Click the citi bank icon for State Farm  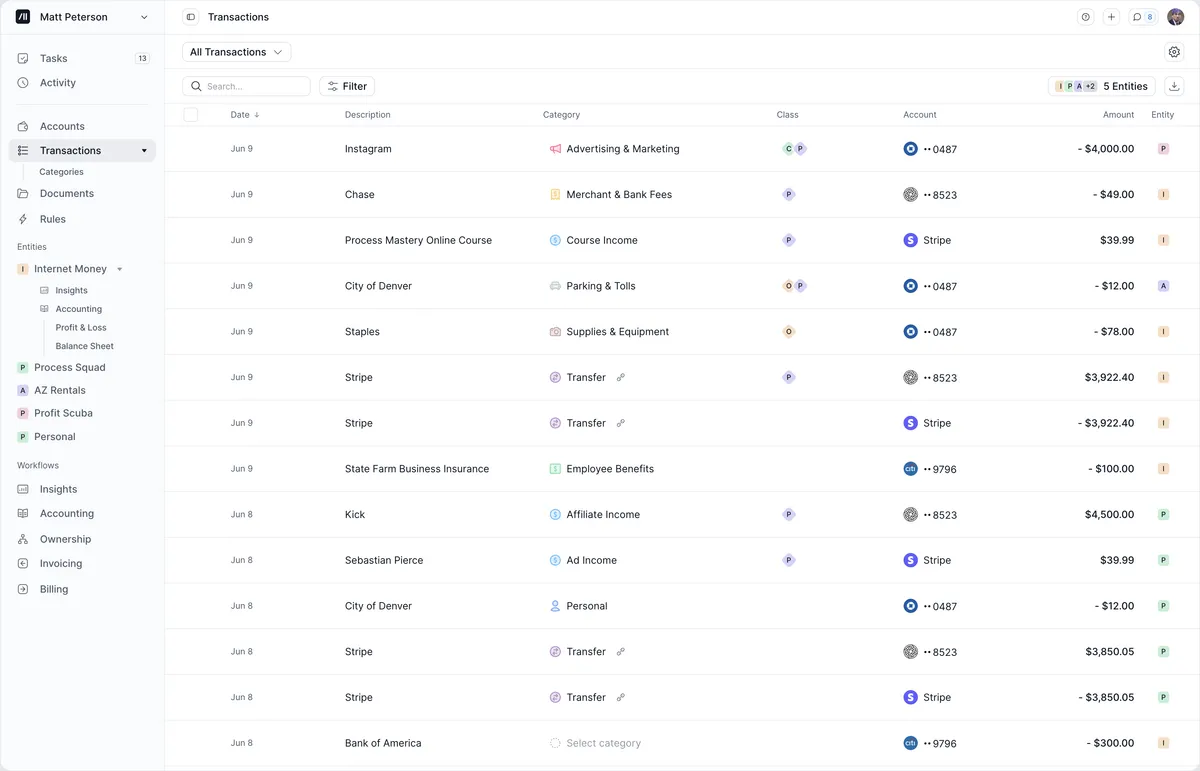click(910, 469)
